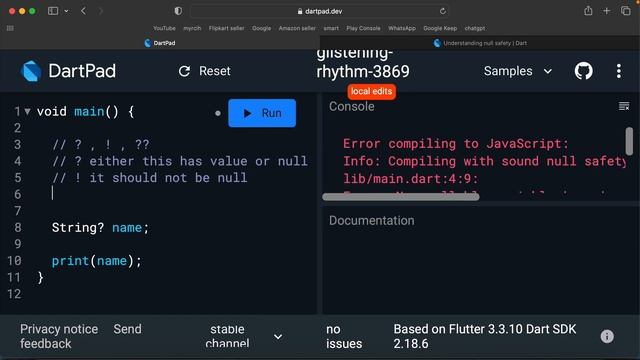Run the Dart code
The image size is (640, 360).
point(262,113)
